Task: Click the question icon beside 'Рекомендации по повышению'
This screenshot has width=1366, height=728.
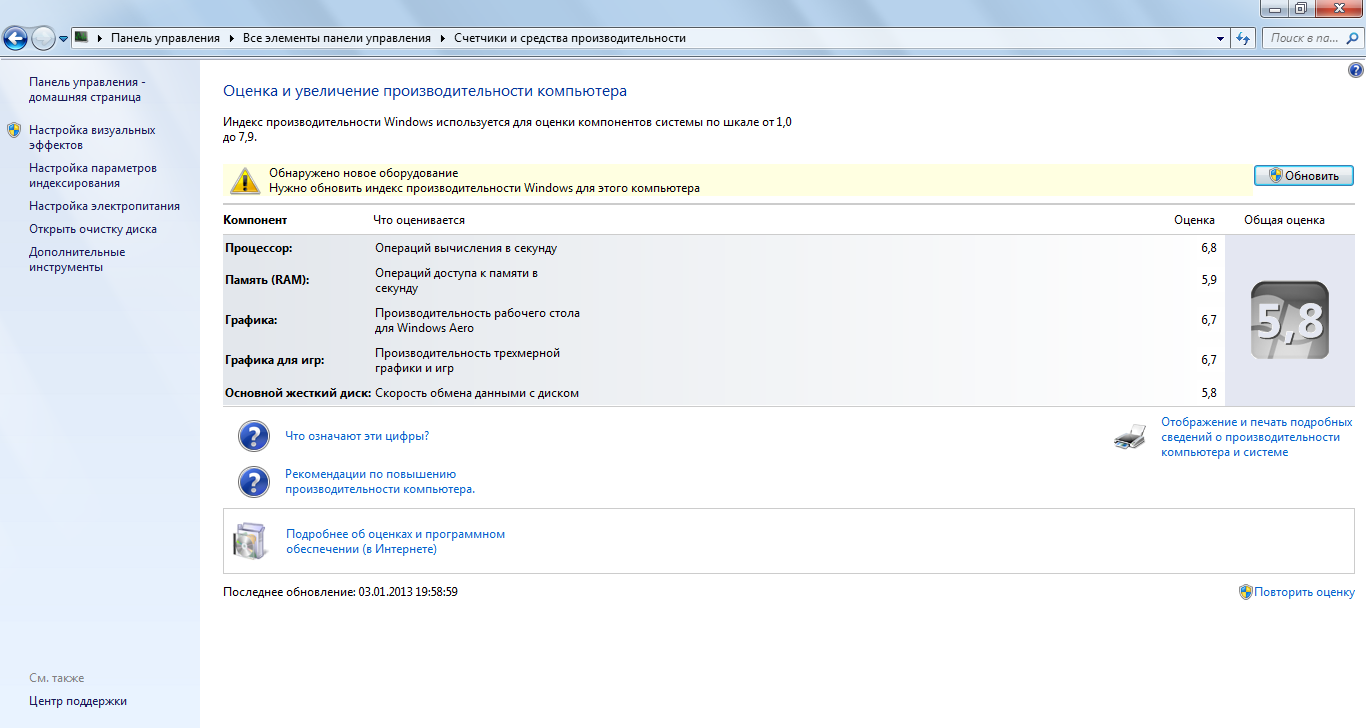Action: point(254,482)
